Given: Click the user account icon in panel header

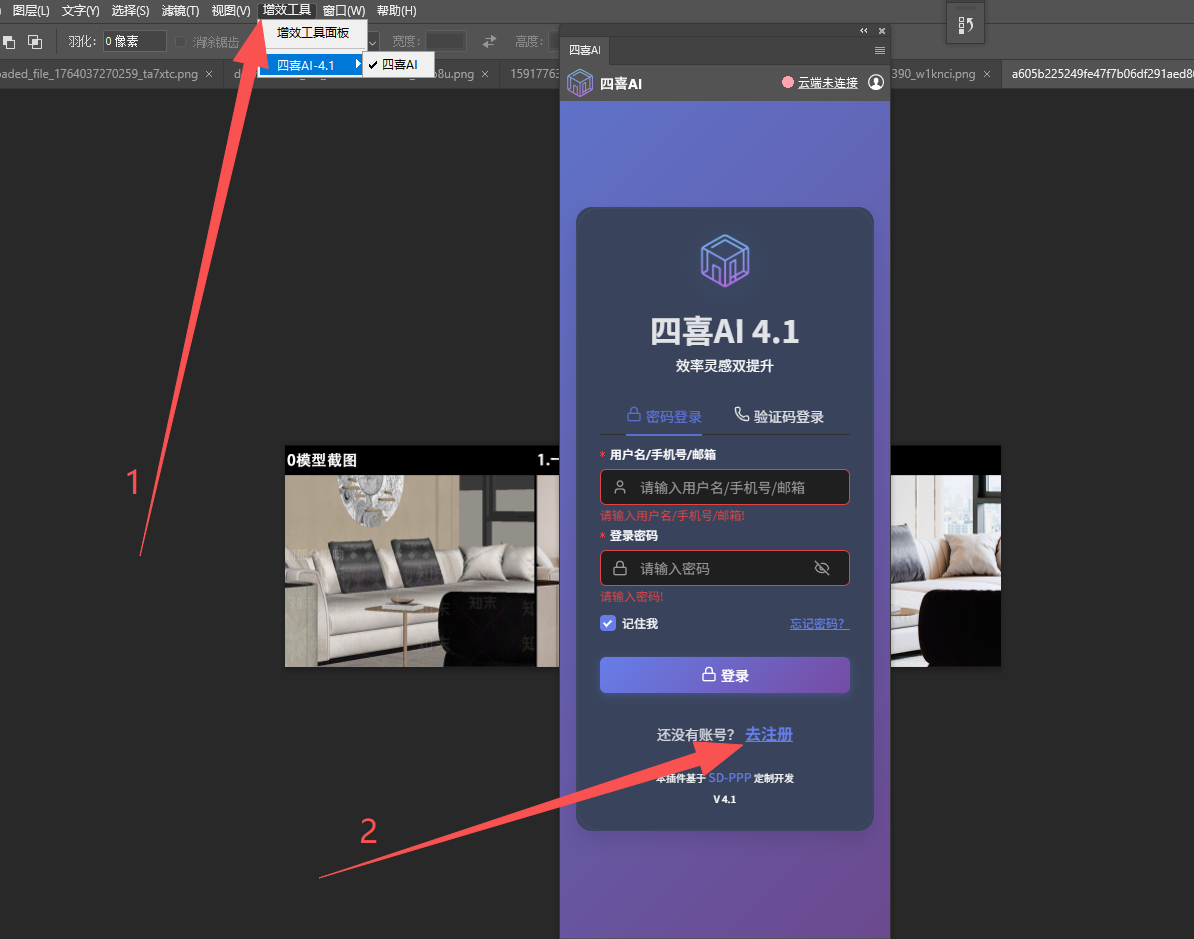Looking at the screenshot, I should 876,83.
